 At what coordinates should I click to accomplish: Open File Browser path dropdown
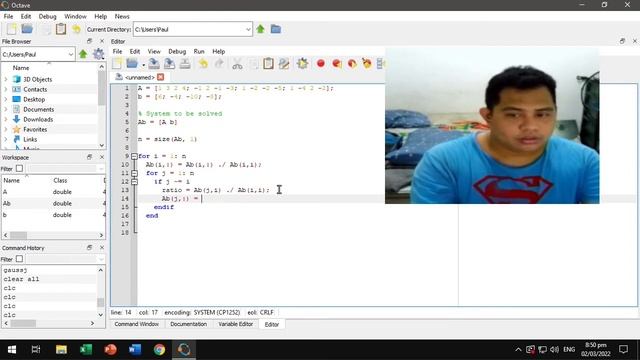pos(71,54)
